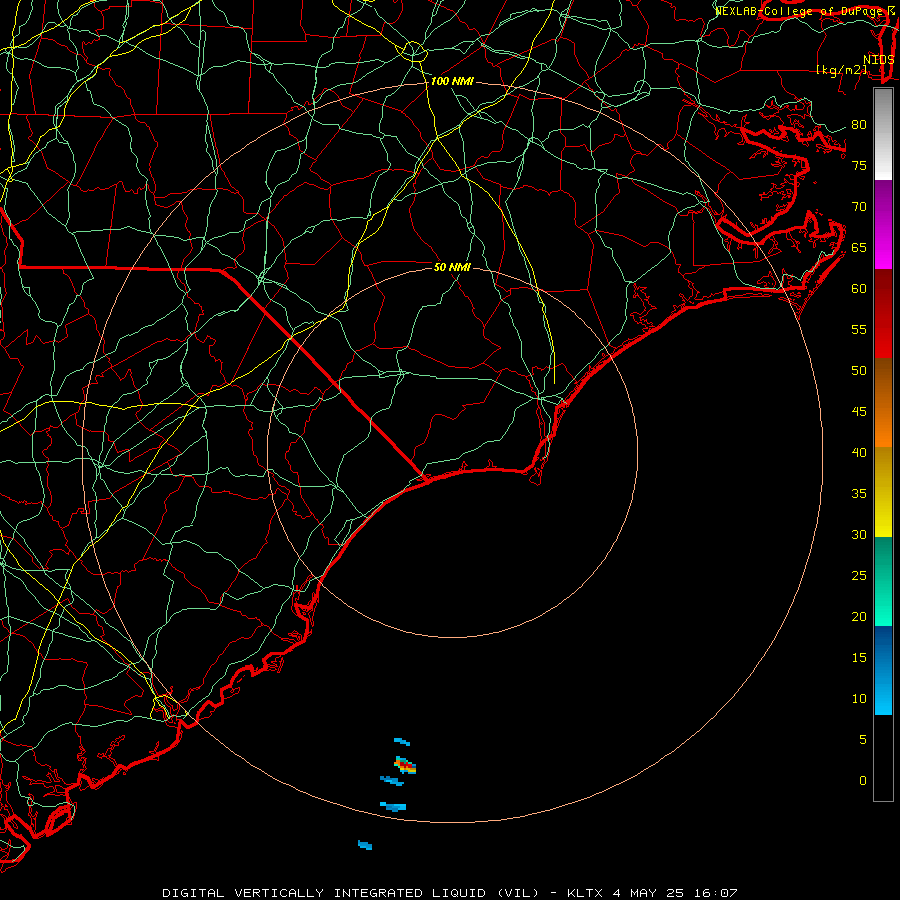This screenshot has width=900, height=900.
Task: Select the olive-yellow segment of the VIL scale
Action: click(883, 492)
